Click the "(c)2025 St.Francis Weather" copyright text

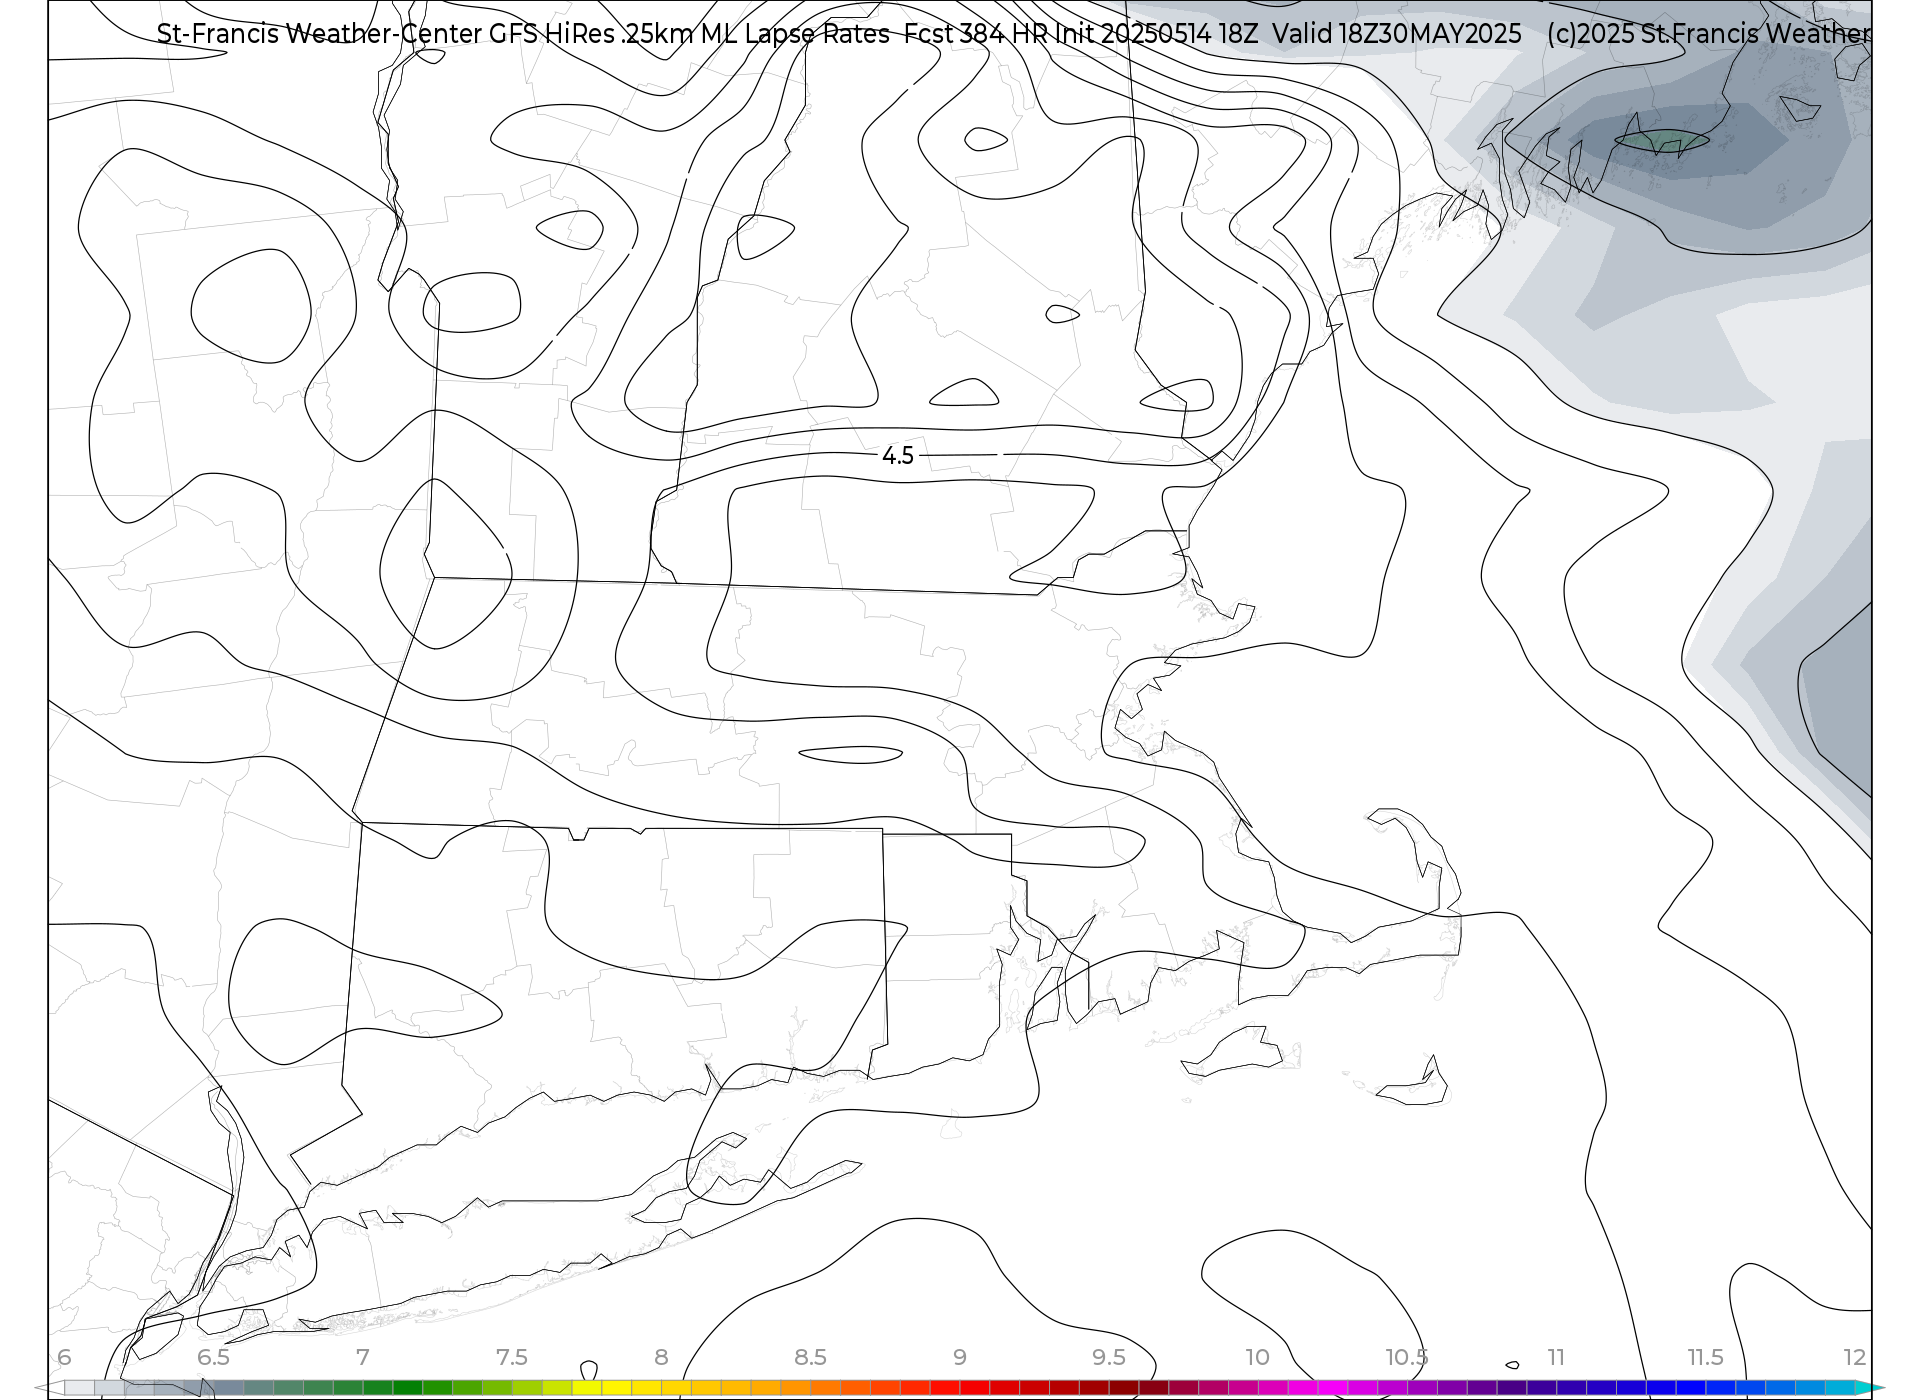[x=1708, y=34]
